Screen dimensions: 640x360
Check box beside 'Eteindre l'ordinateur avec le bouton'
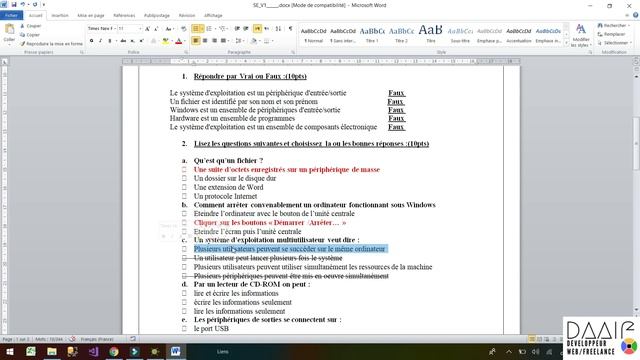pyautogui.click(x=184, y=213)
